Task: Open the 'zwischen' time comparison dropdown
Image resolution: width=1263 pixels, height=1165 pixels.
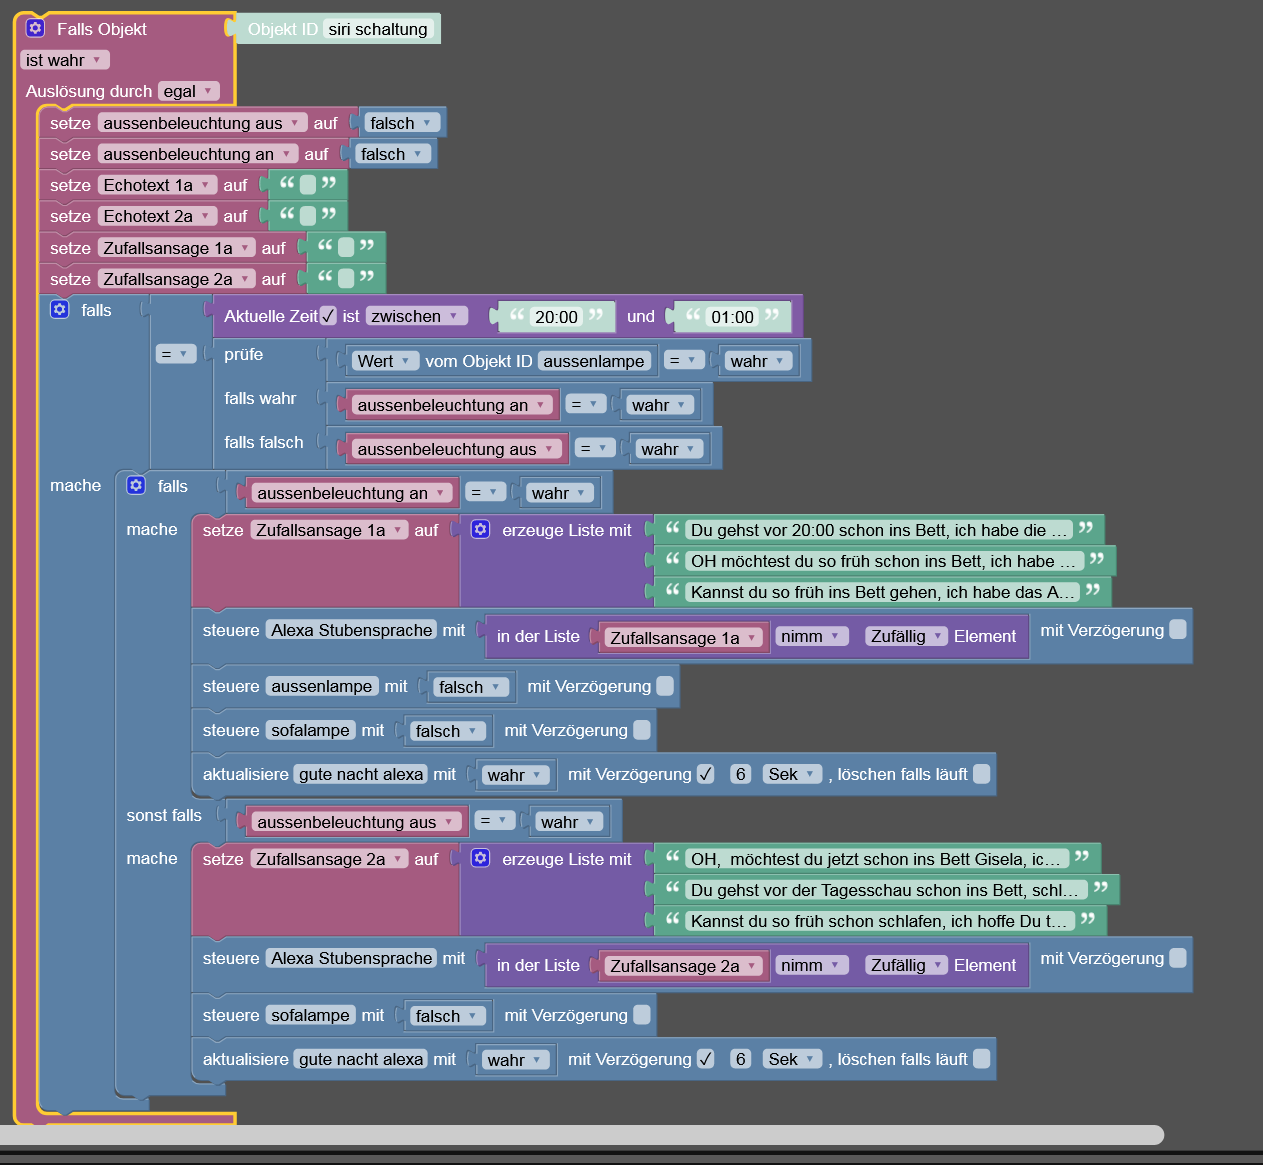Action: (416, 316)
